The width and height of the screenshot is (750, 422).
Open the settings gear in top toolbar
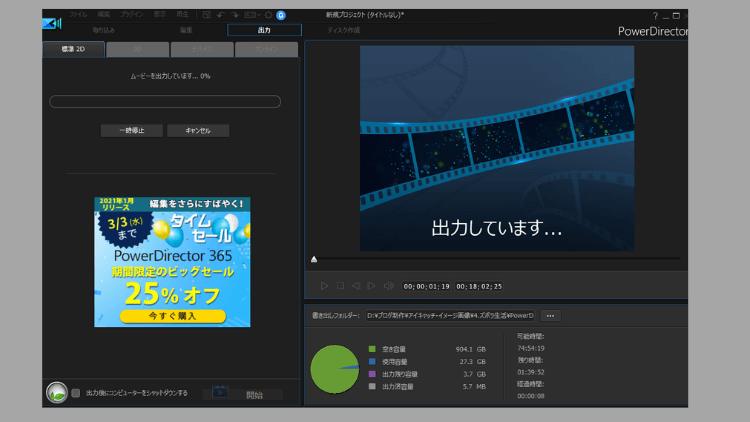[x=267, y=15]
